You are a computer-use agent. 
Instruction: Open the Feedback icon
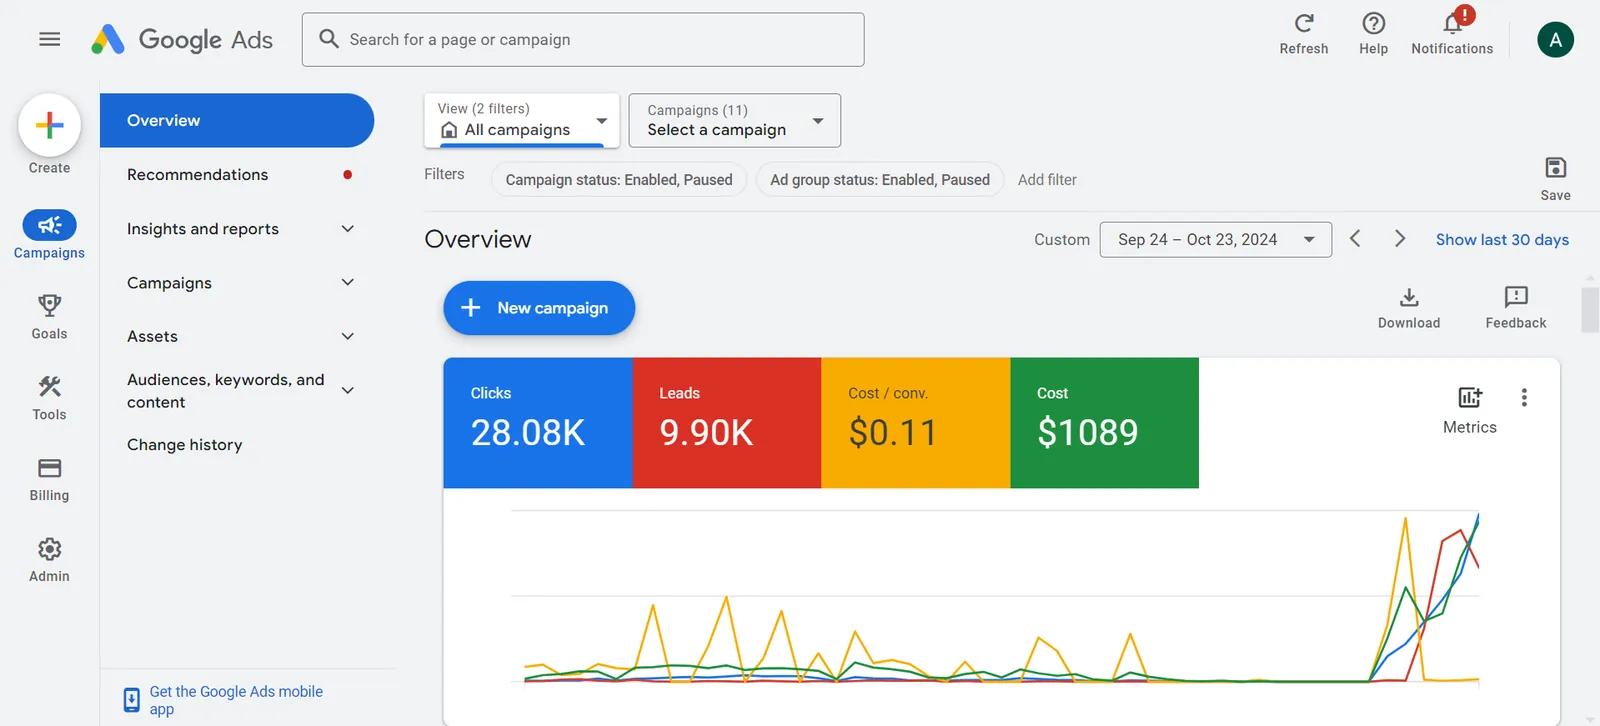coord(1516,296)
